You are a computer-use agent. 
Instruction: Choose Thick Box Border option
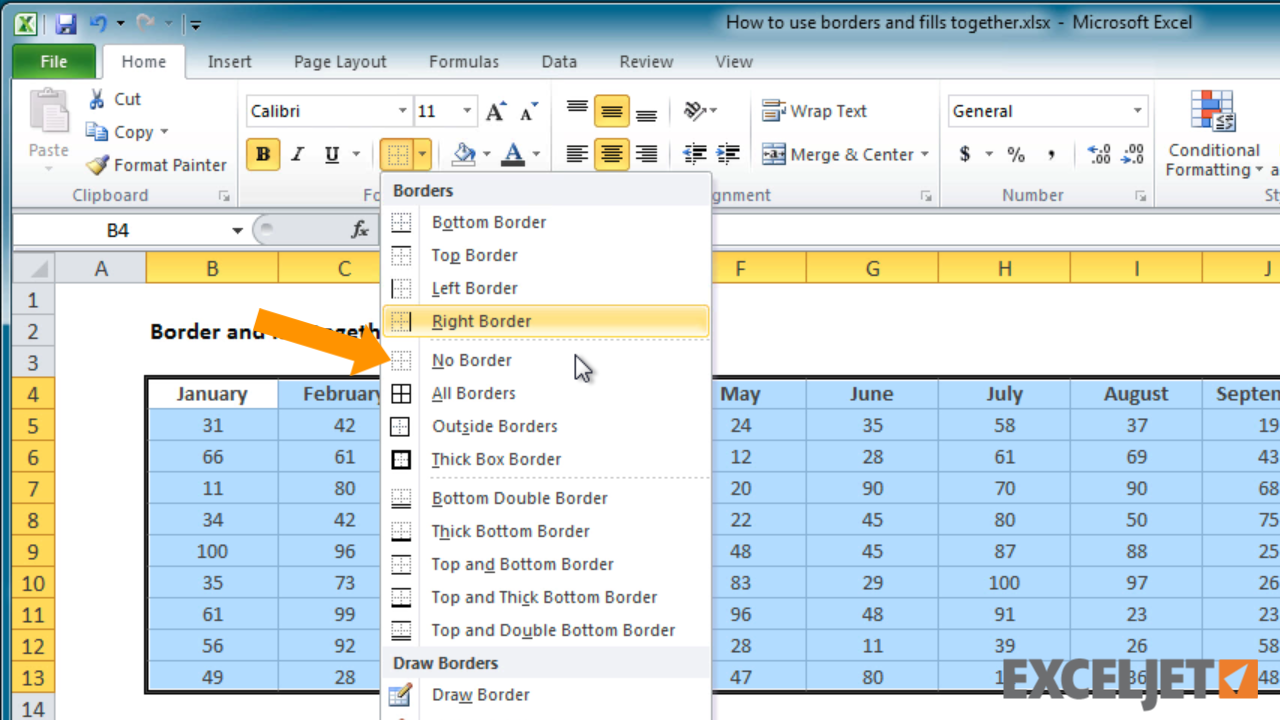pos(546,459)
